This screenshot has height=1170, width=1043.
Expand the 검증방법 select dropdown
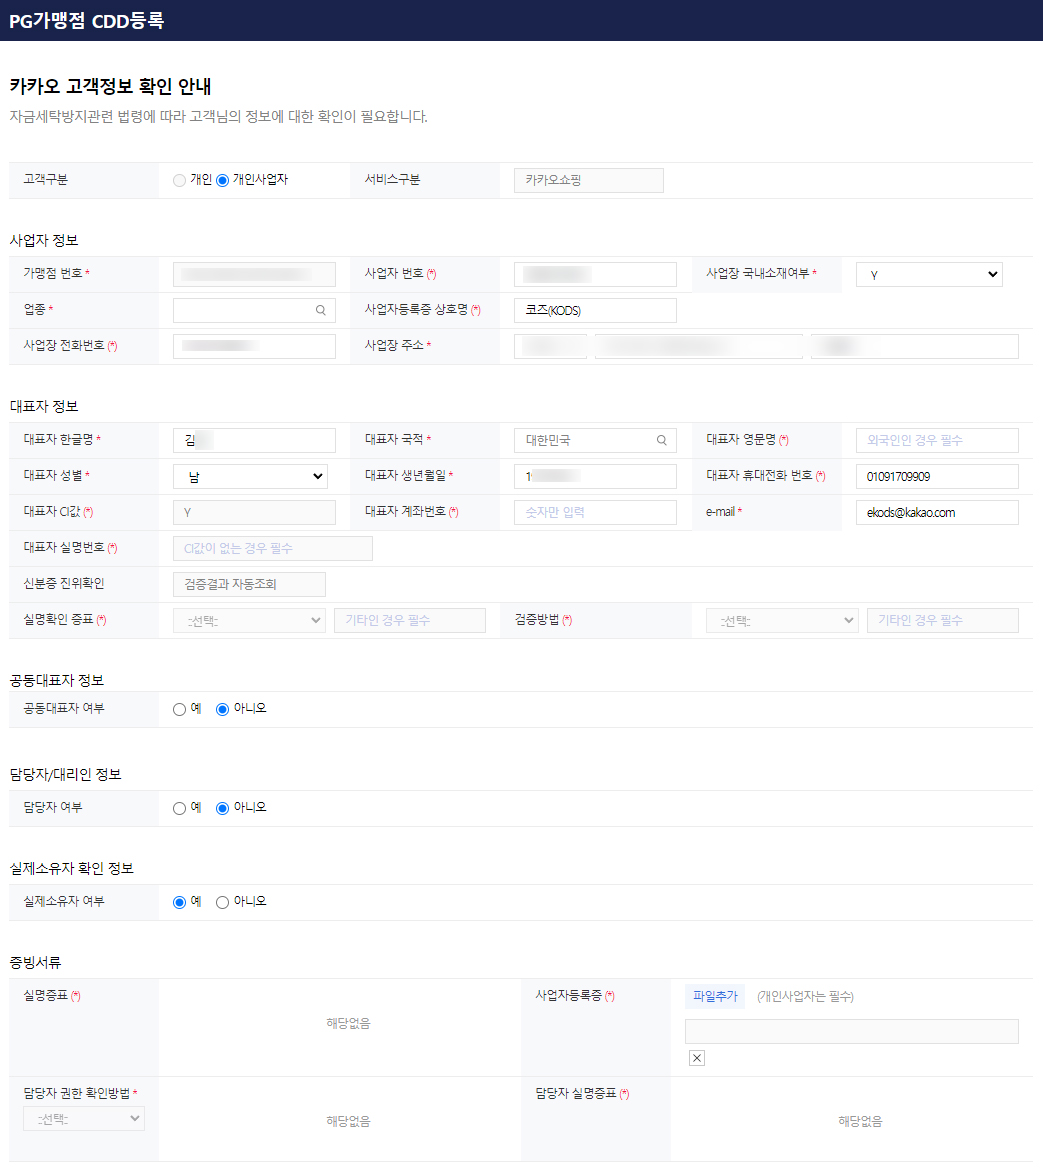782,621
